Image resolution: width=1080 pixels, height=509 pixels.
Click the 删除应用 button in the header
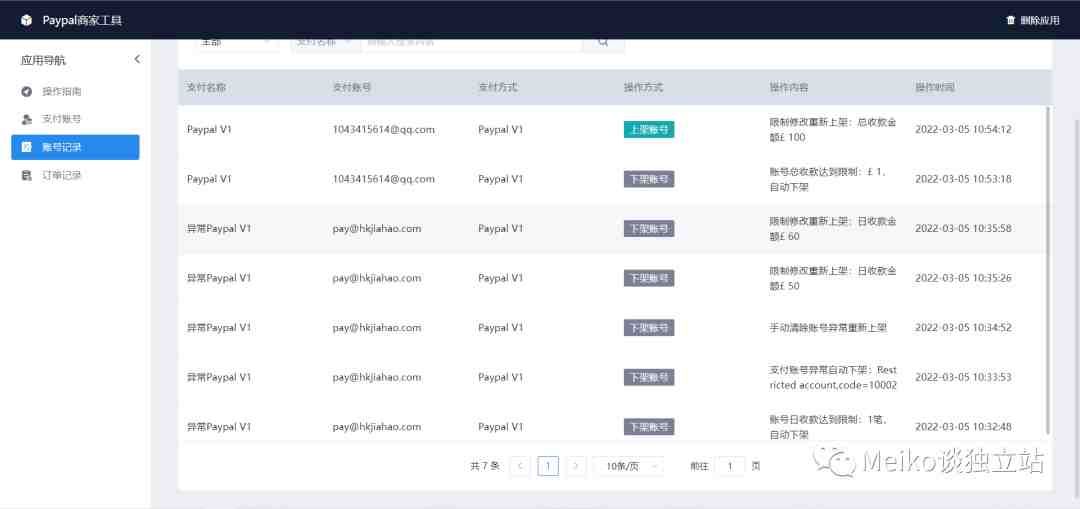click(x=1032, y=20)
